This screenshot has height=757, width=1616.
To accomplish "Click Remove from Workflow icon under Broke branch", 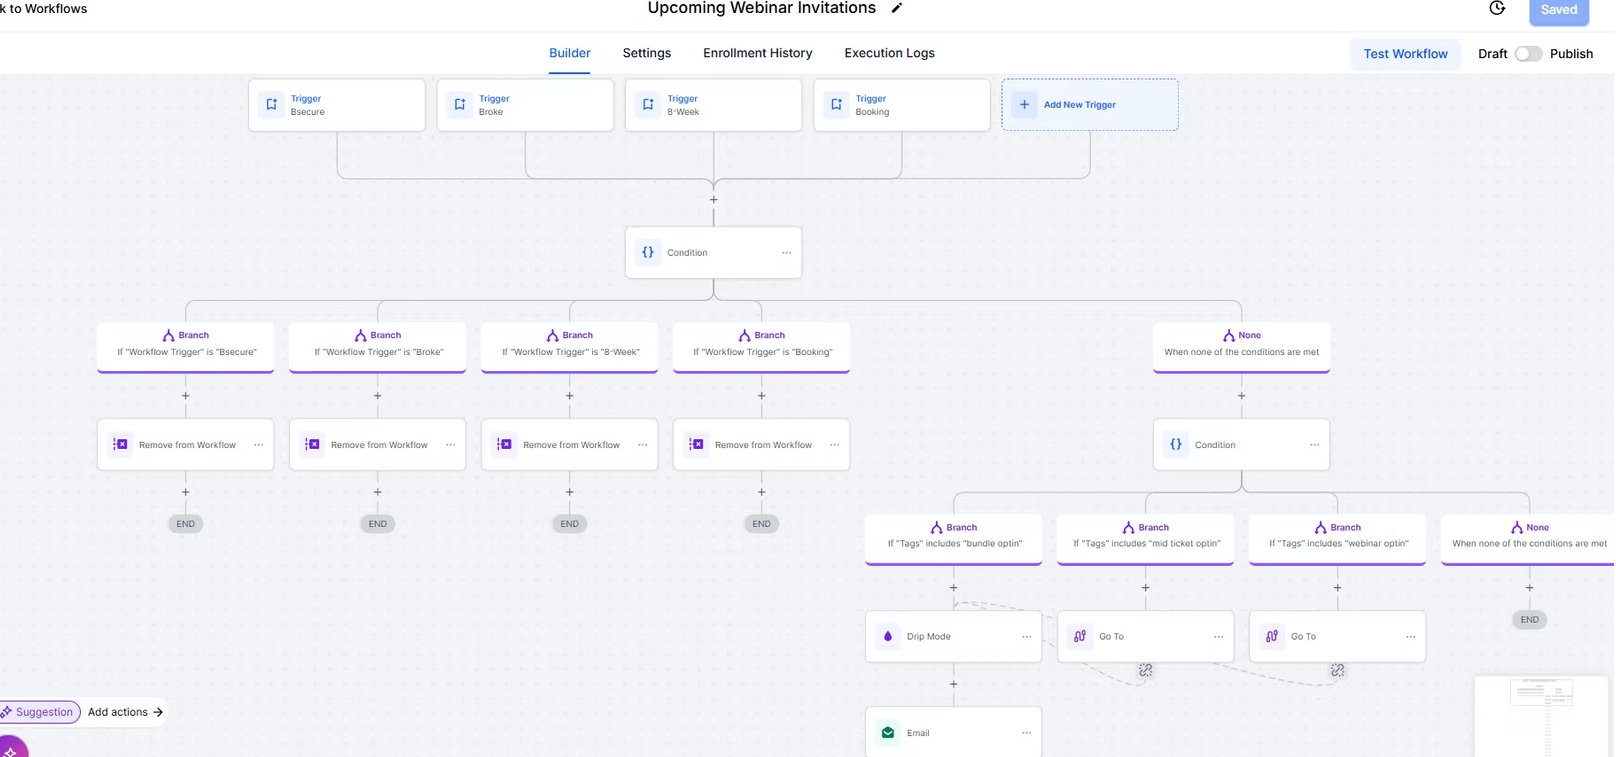I will point(312,444).
